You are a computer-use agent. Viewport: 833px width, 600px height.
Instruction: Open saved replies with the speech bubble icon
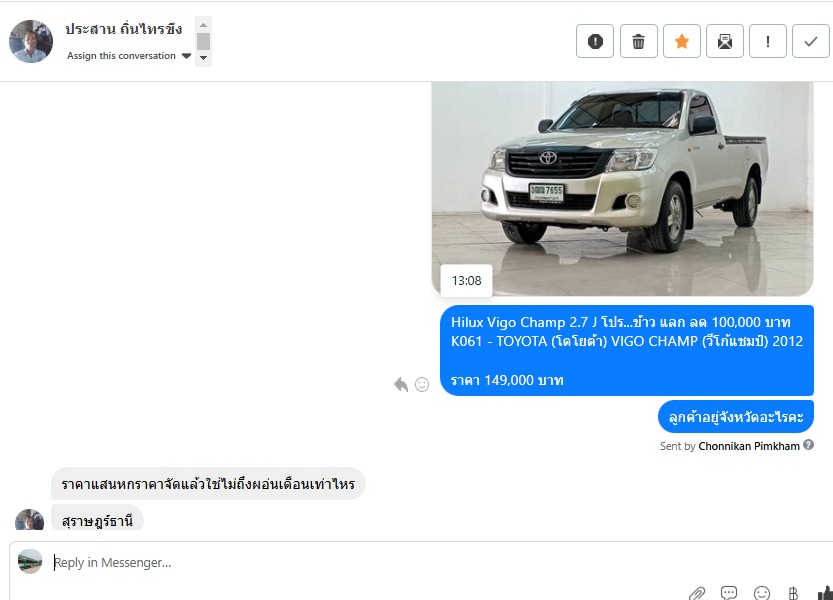[729, 593]
